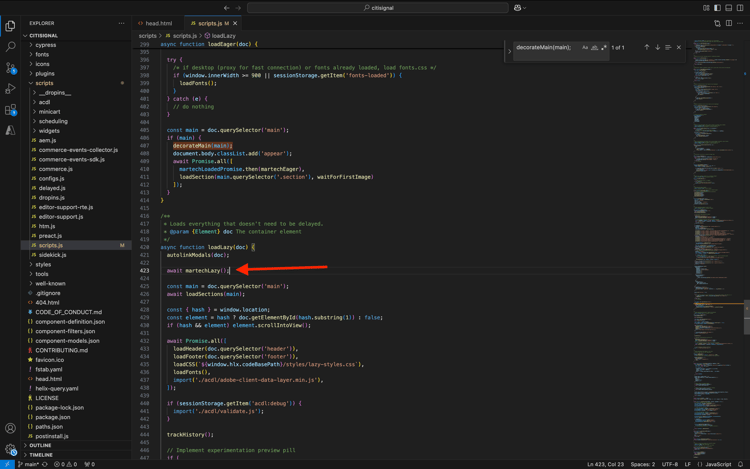Image resolution: width=750 pixels, height=469 pixels.
Task: Open the Search view in activity bar
Action: [11, 47]
